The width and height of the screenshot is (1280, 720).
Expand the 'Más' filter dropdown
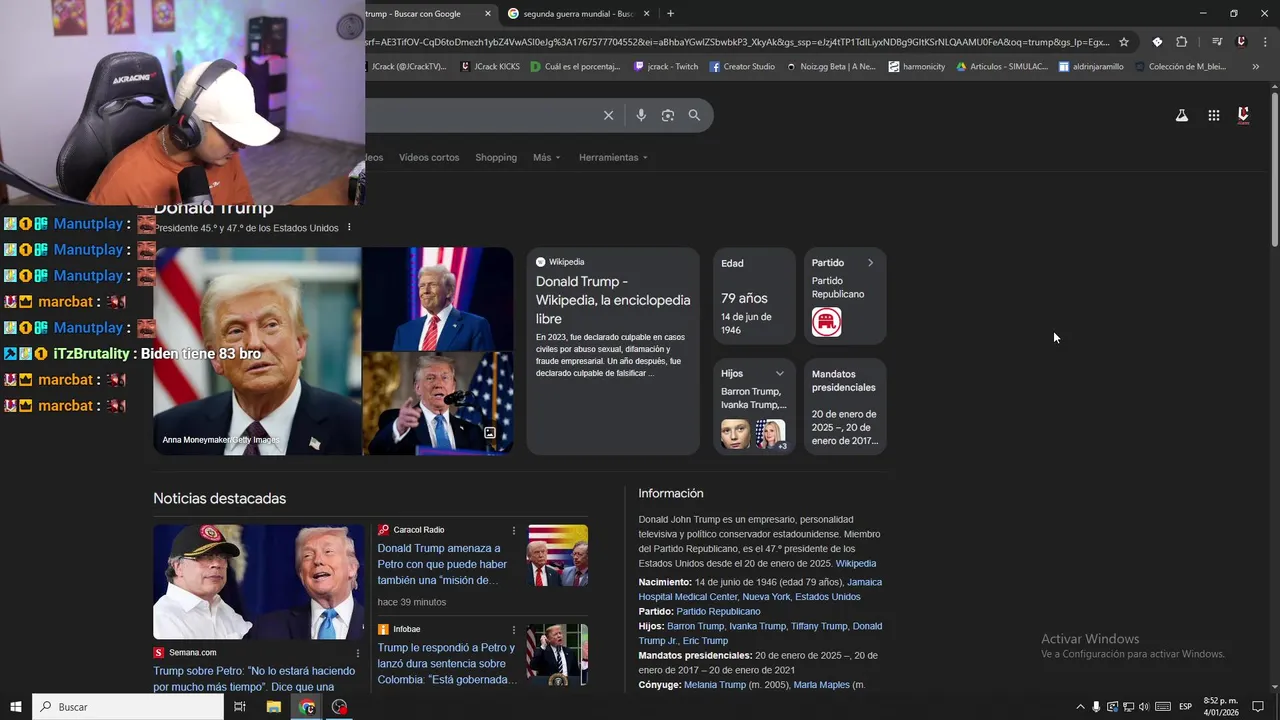pyautogui.click(x=546, y=157)
